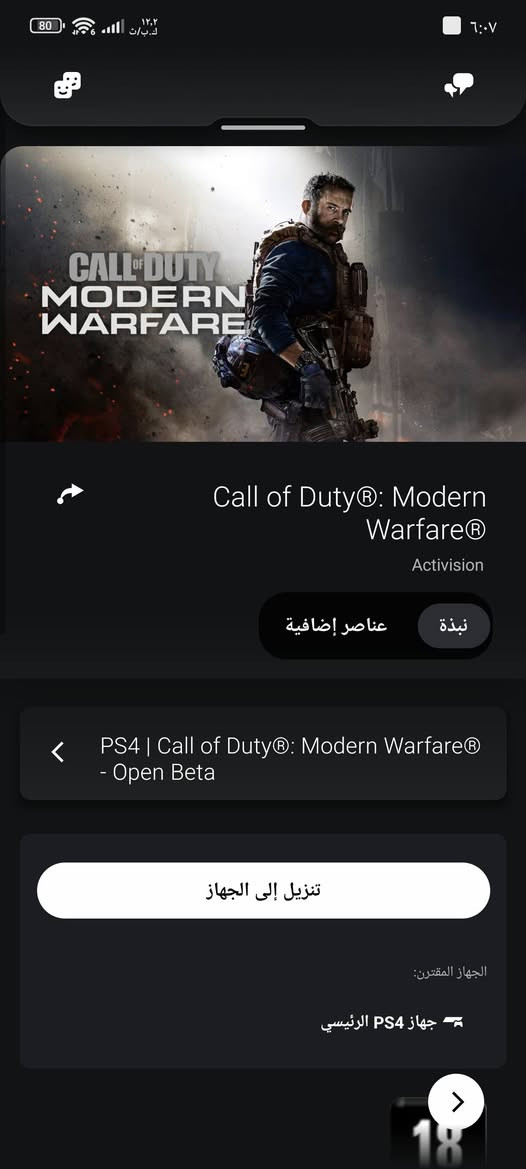
Task: Tap the battery indicator showing 80
Action: (47, 26)
